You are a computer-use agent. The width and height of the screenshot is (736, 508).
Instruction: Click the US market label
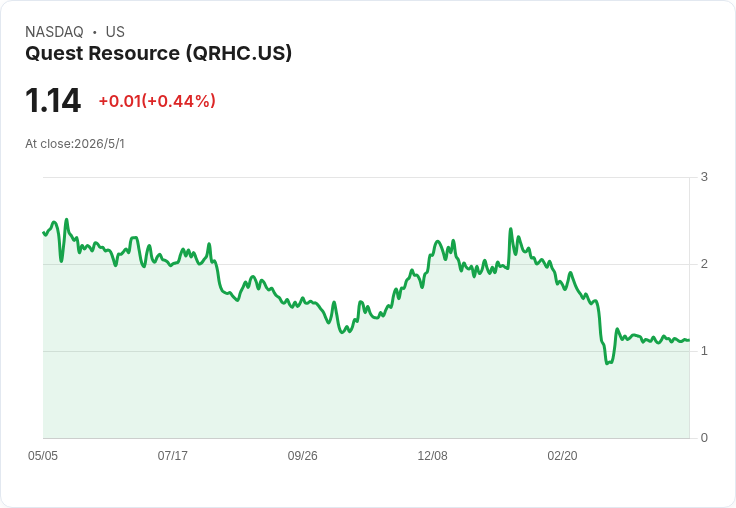115,32
